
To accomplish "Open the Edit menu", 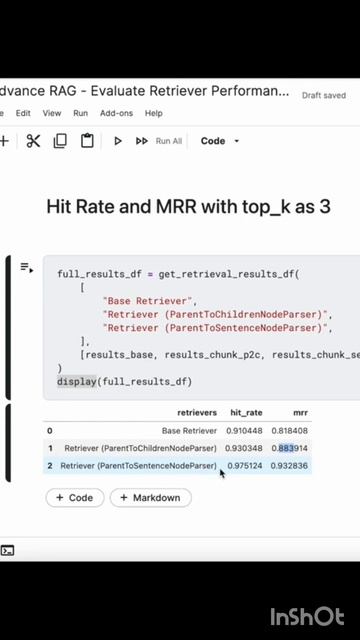I will point(23,113).
